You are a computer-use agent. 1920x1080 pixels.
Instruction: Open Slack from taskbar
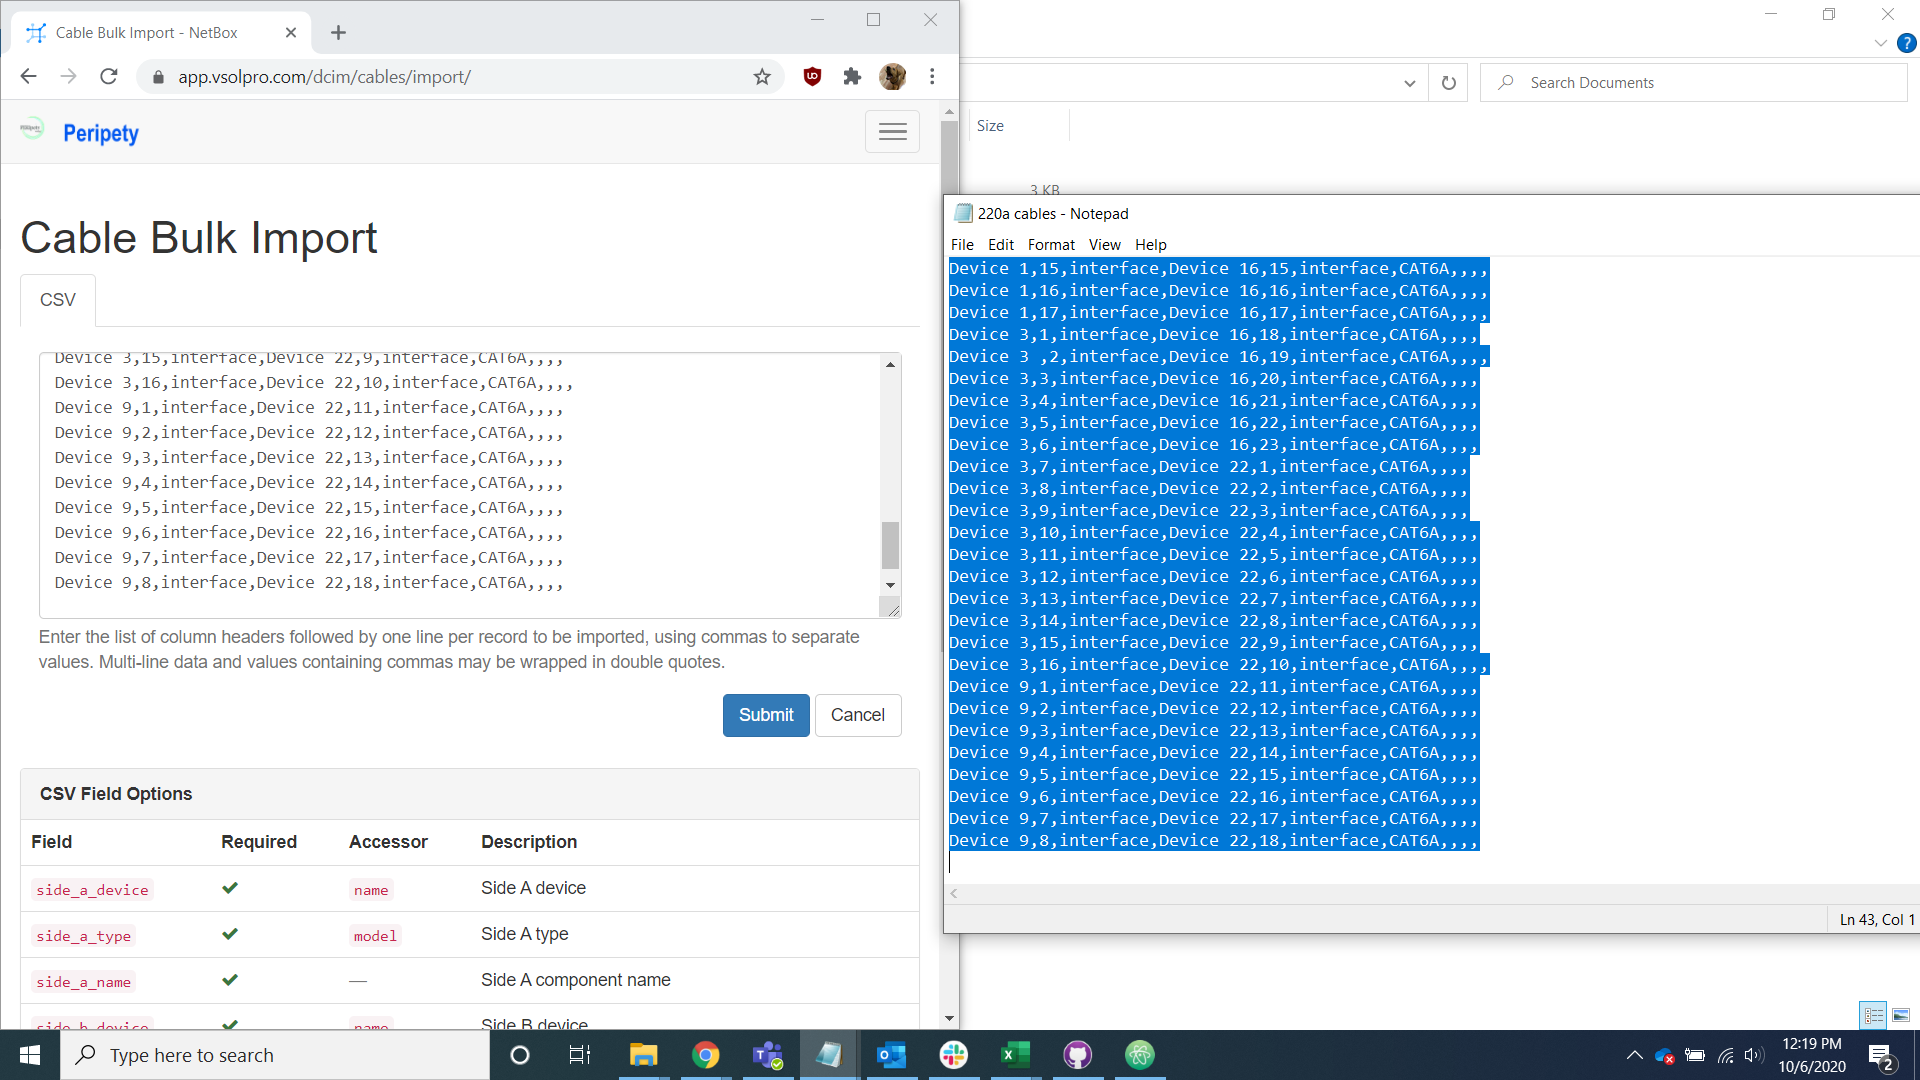pyautogui.click(x=953, y=1055)
